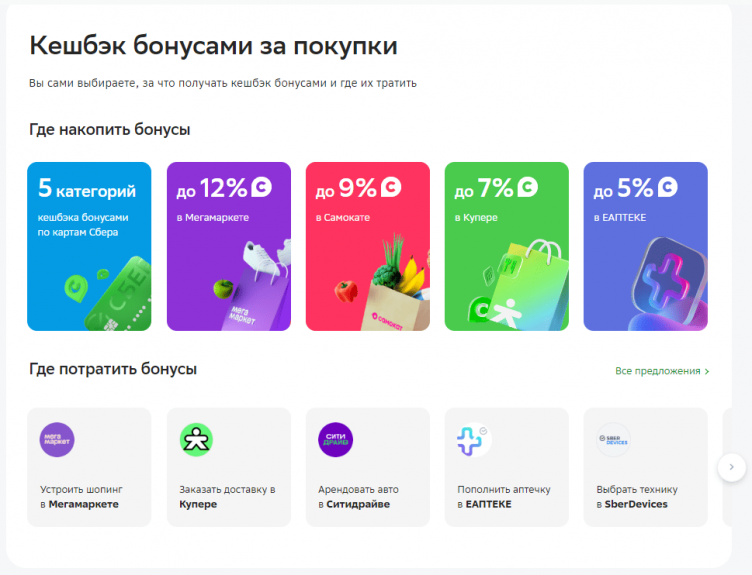Click the Где потратить бонусы heading
Image resolution: width=752 pixels, height=575 pixels.
click(113, 369)
